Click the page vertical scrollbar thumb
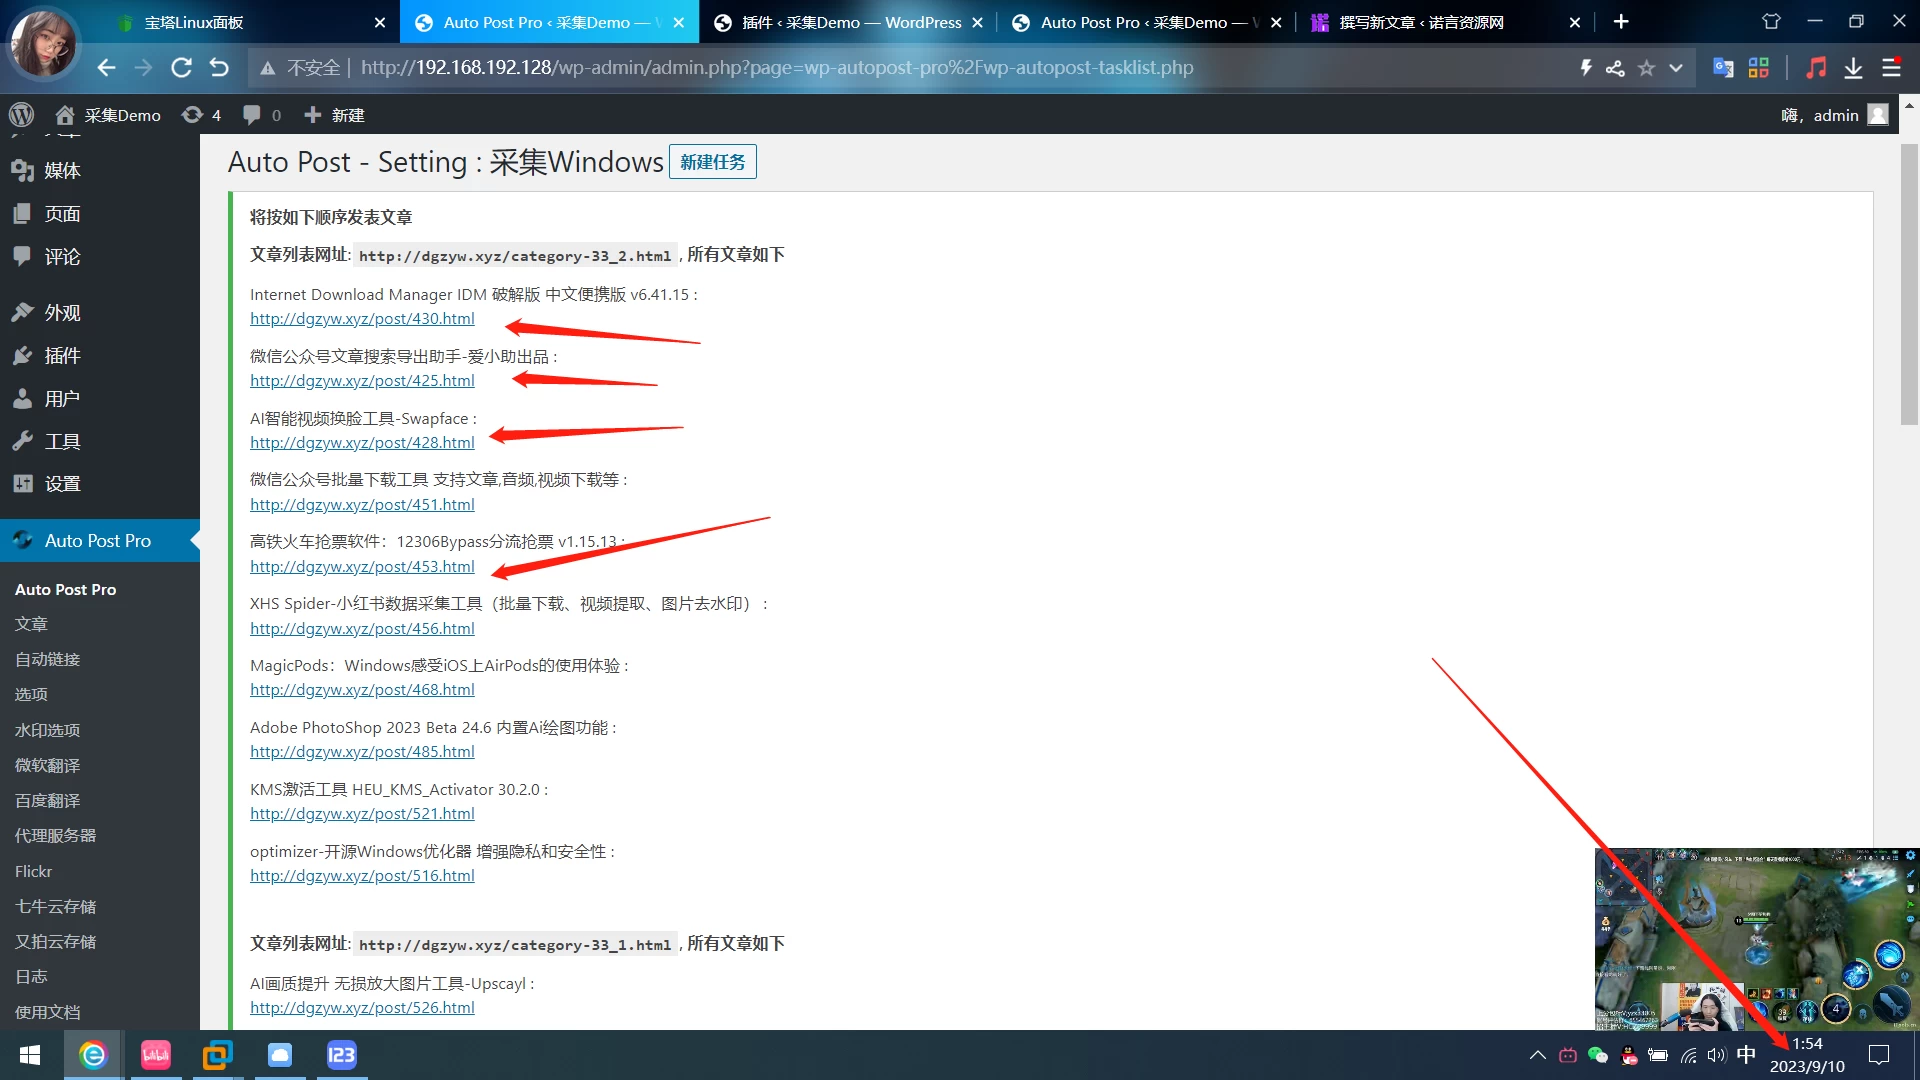Screen dimensions: 1920x1080 1909,285
